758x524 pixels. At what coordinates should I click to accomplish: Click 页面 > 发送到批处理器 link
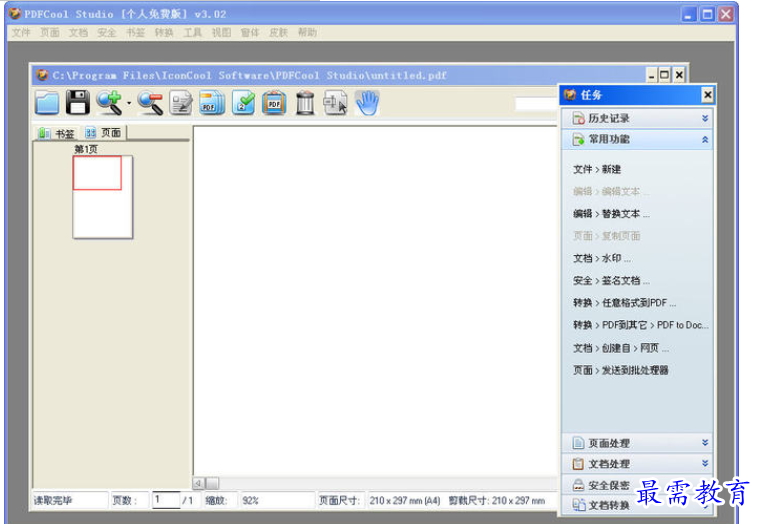tap(621, 370)
